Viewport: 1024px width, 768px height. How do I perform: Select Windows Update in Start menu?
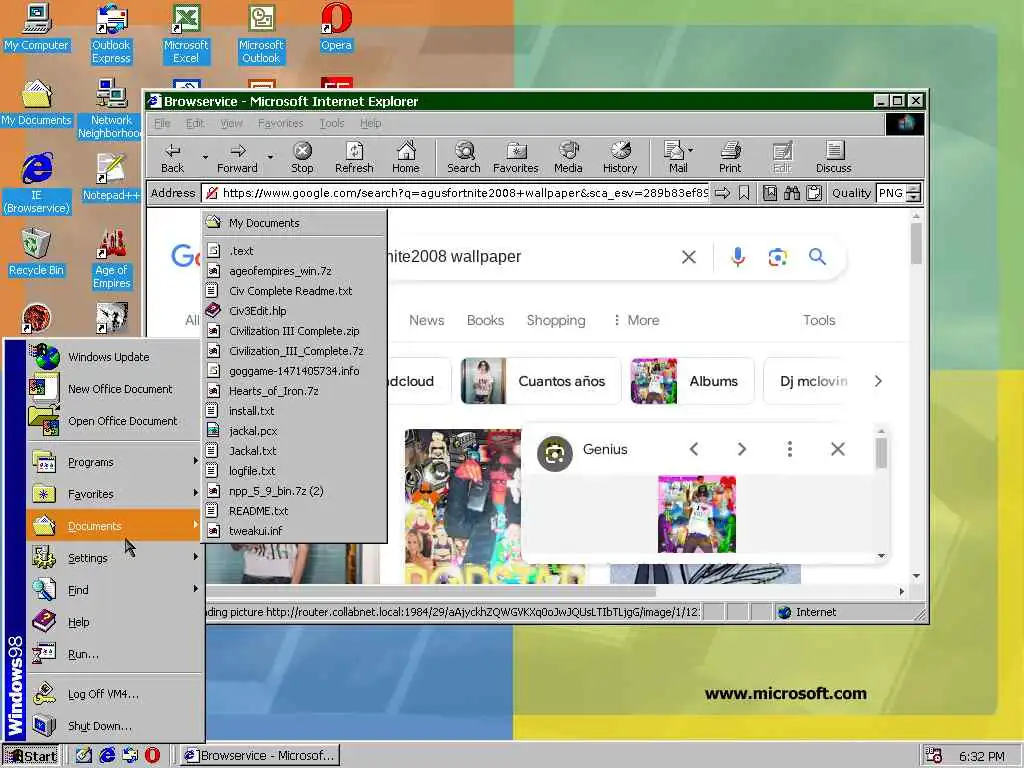114,357
